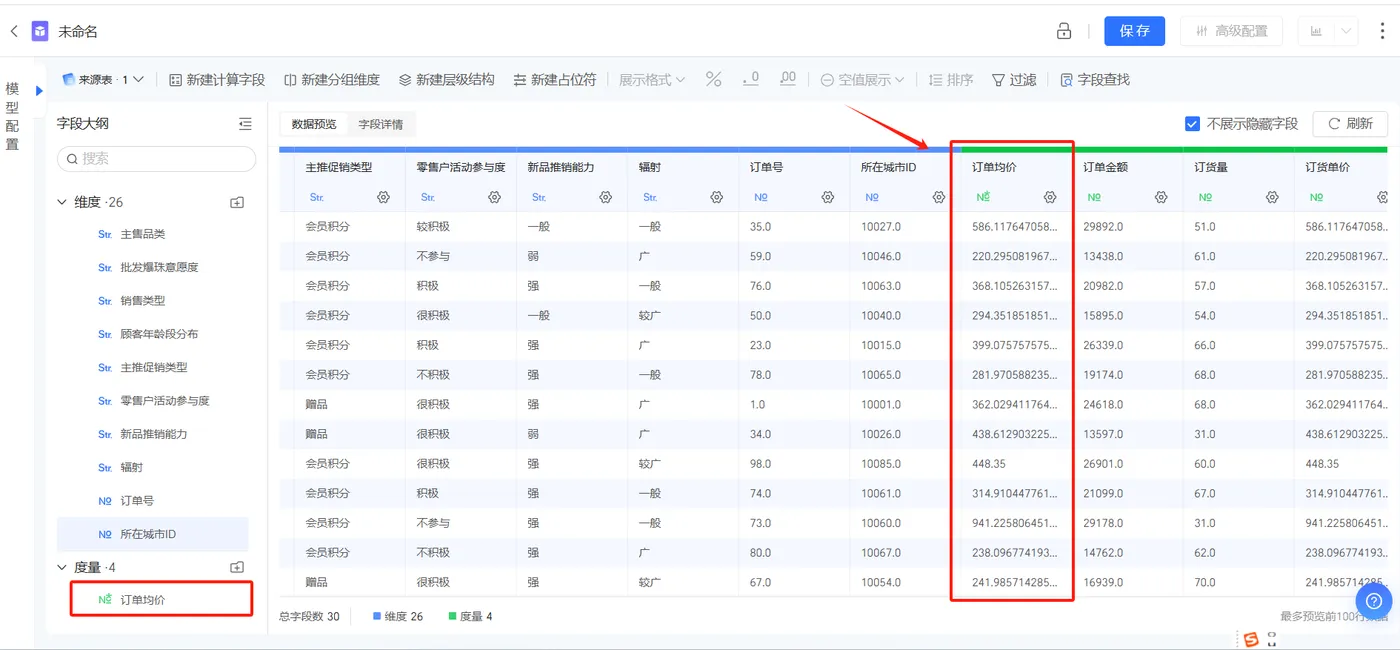Screen dimensions: 1400x650
Task: Click cell 10027.0 in 所在城市ID column
Action: [881, 227]
